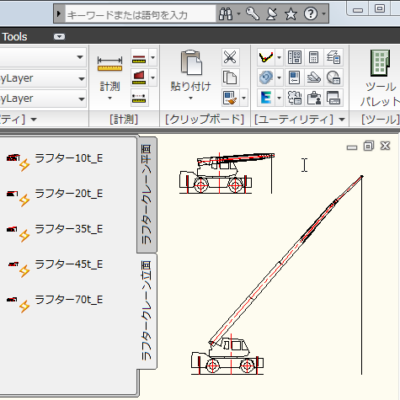Click the copy clip icon below the scissors

(x=230, y=78)
